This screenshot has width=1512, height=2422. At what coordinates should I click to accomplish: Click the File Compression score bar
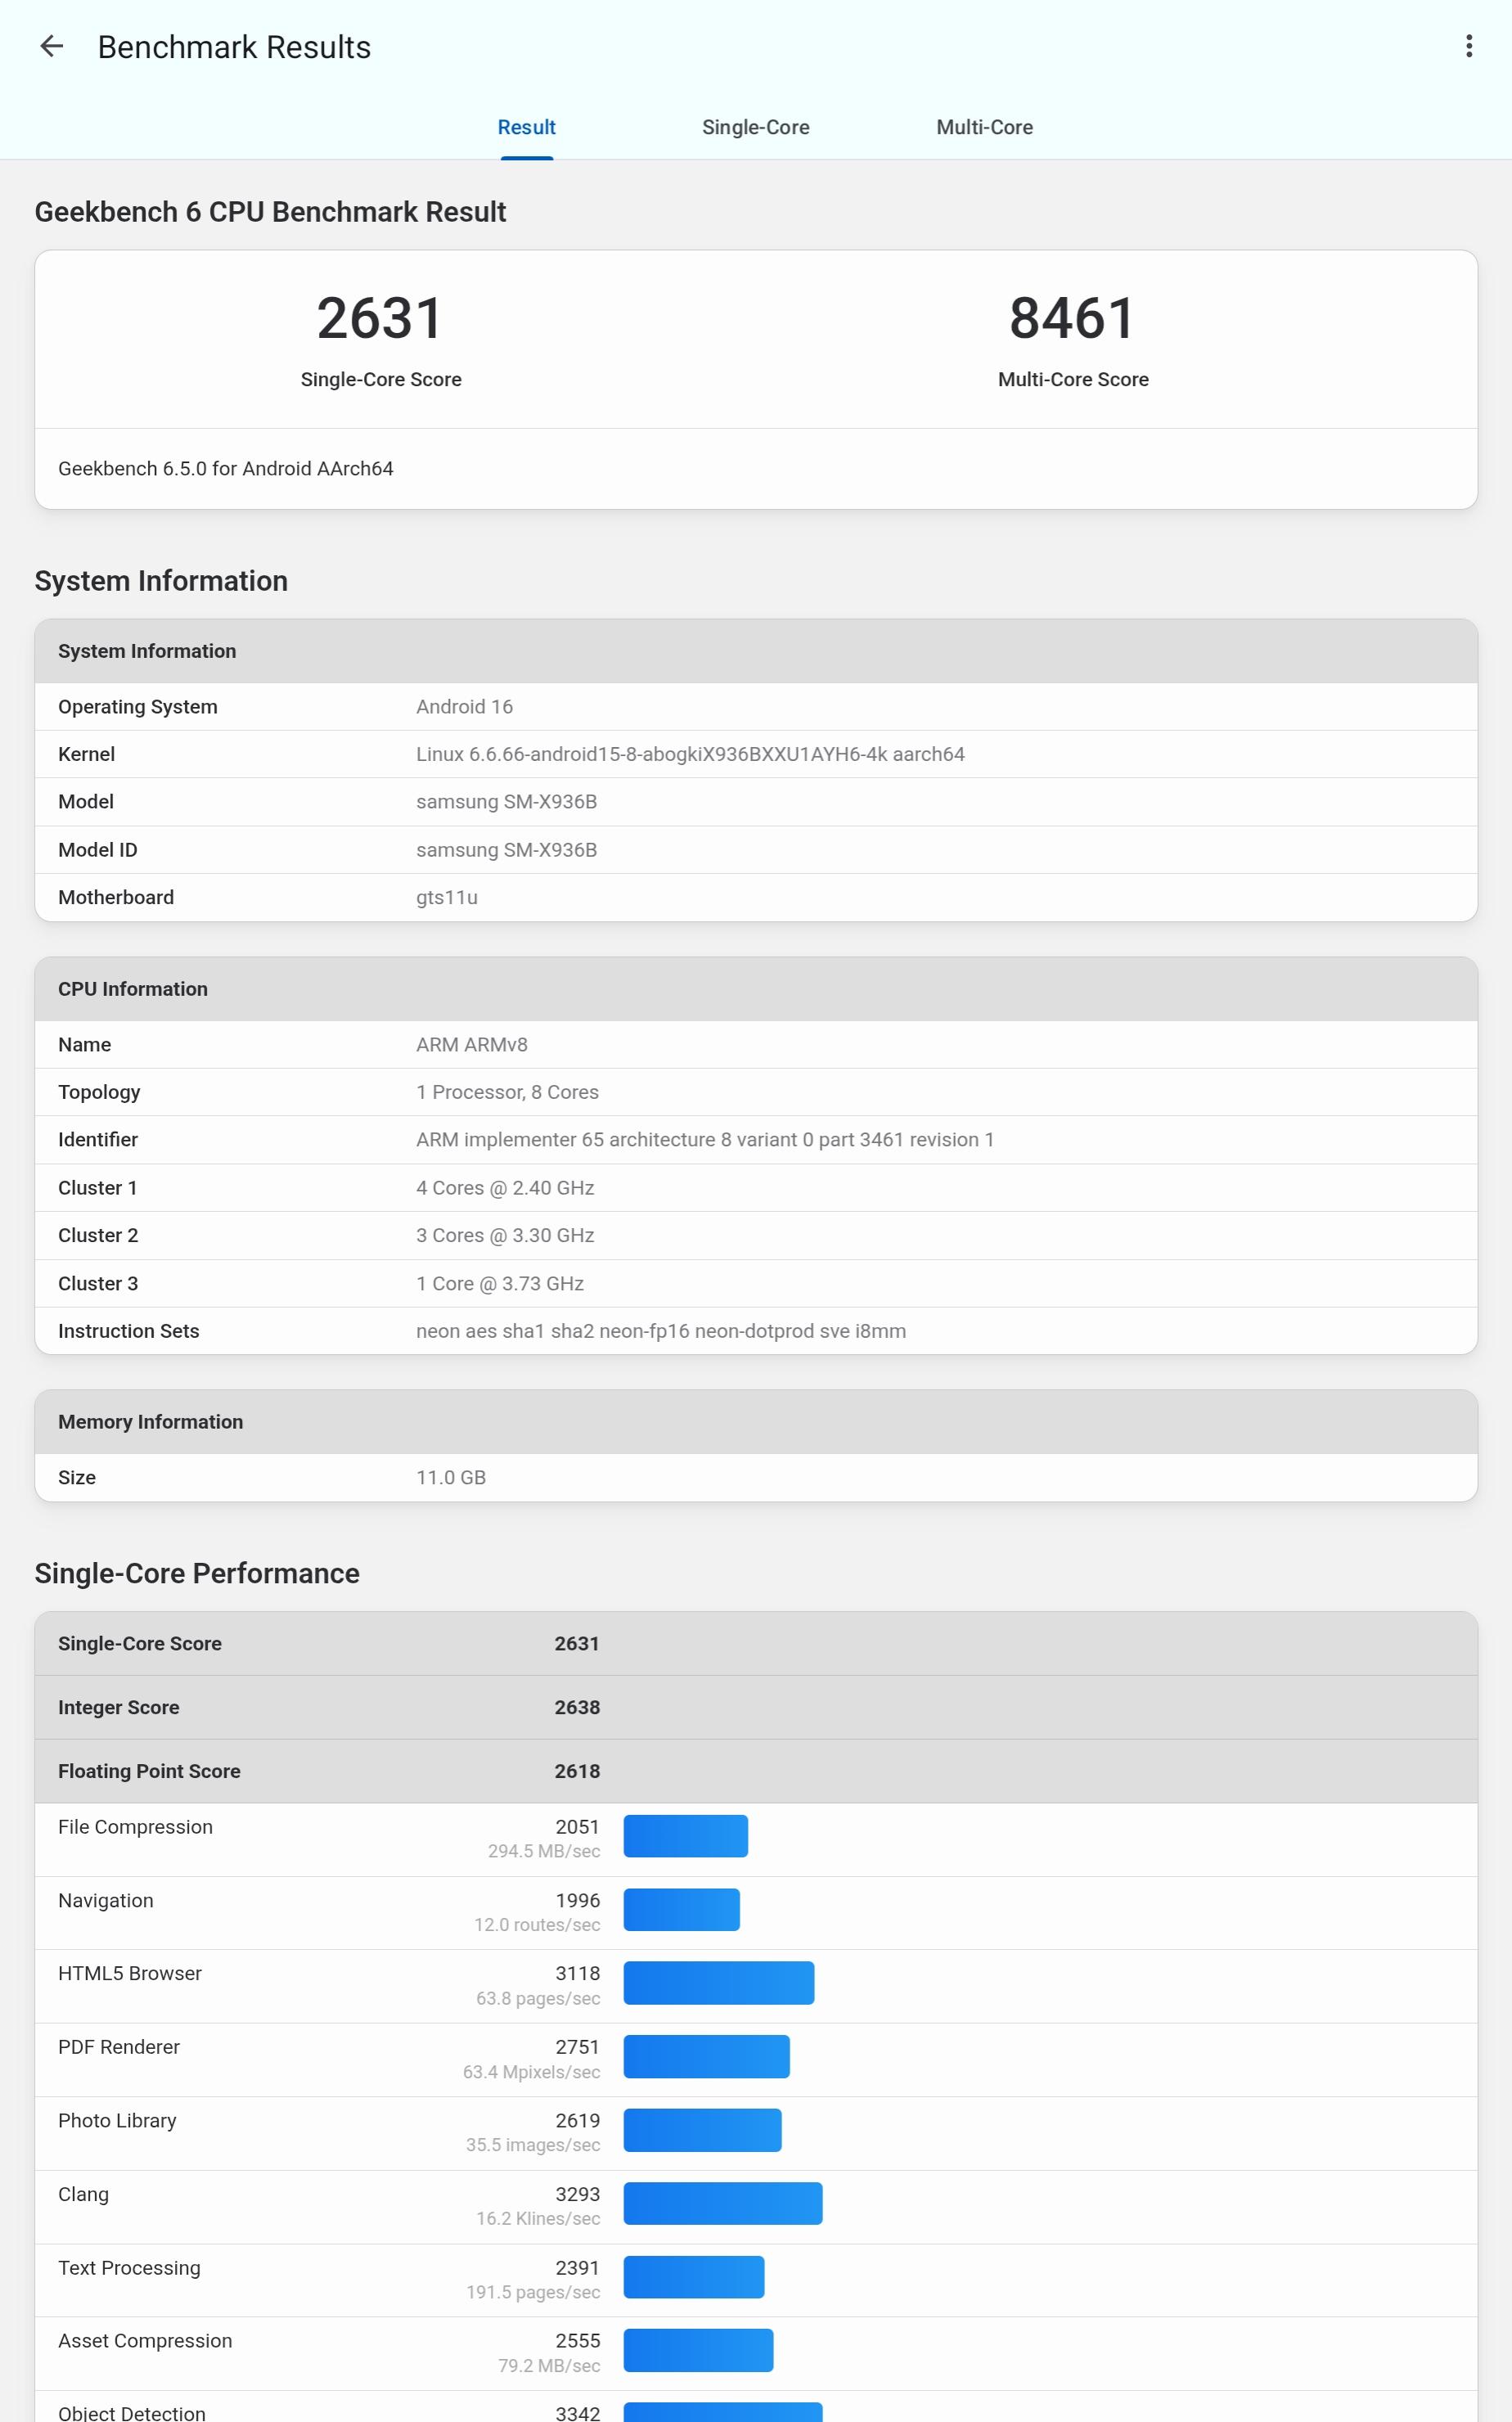pyautogui.click(x=685, y=1836)
